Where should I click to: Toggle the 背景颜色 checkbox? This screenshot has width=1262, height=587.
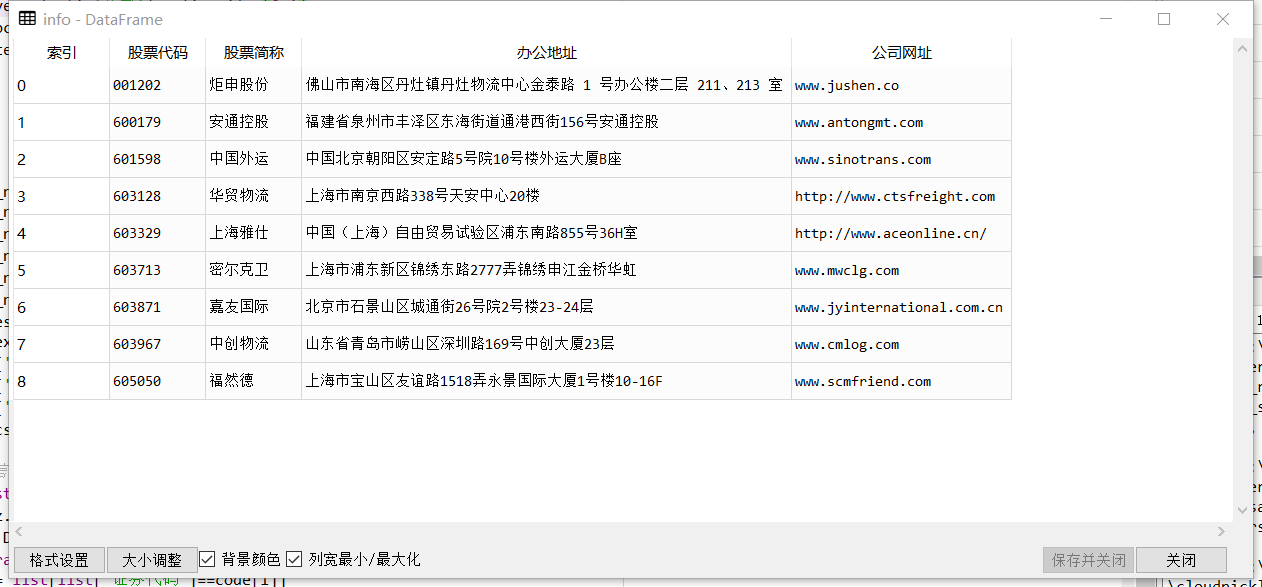tap(208, 559)
